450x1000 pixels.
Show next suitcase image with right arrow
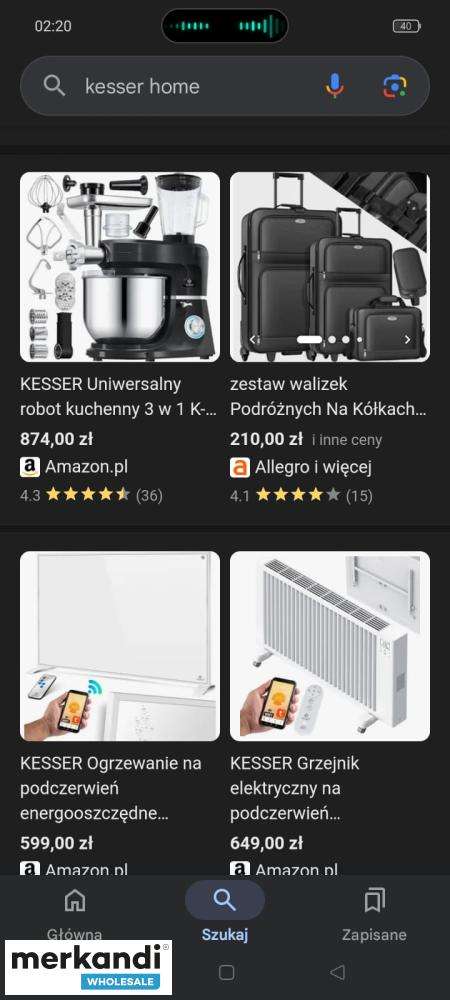pyautogui.click(x=408, y=340)
